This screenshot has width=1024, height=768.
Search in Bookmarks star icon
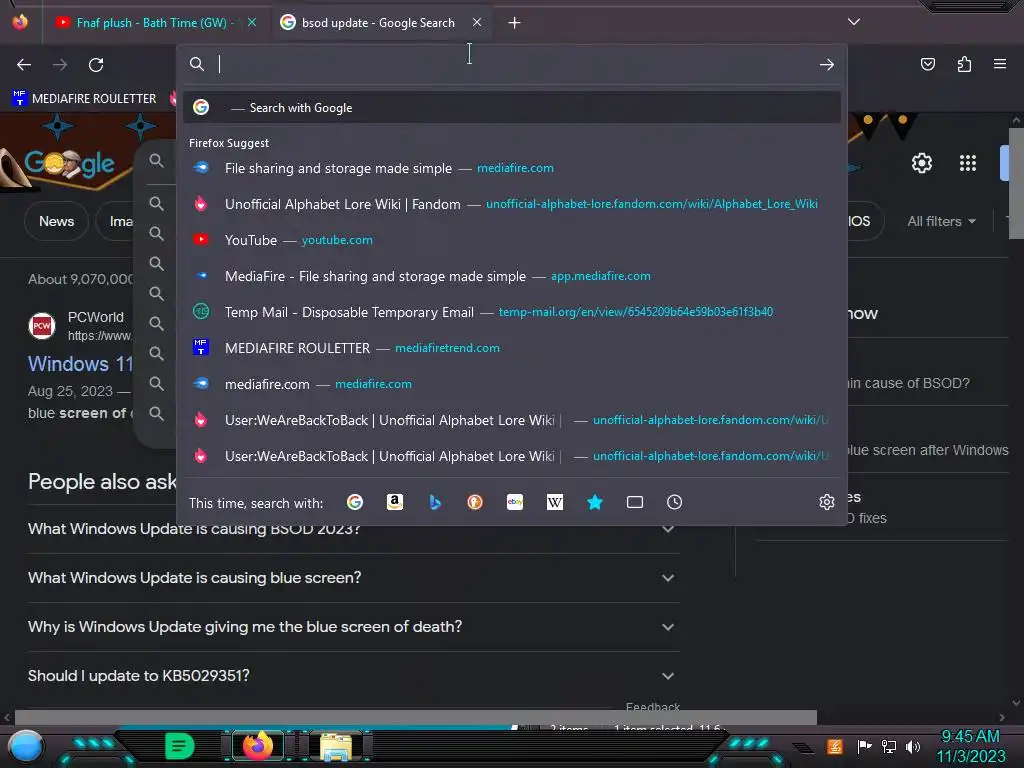point(594,502)
